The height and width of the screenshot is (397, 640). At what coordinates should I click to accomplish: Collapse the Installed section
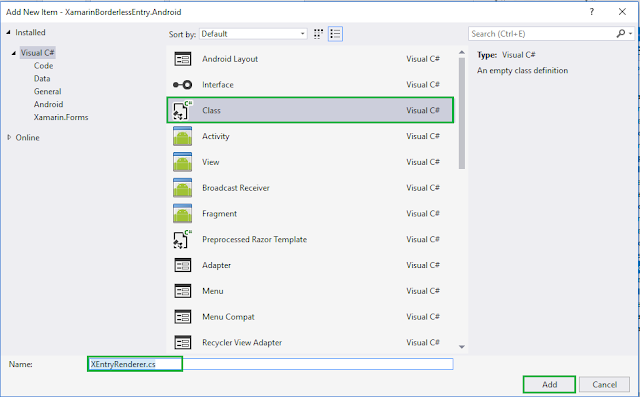point(9,32)
